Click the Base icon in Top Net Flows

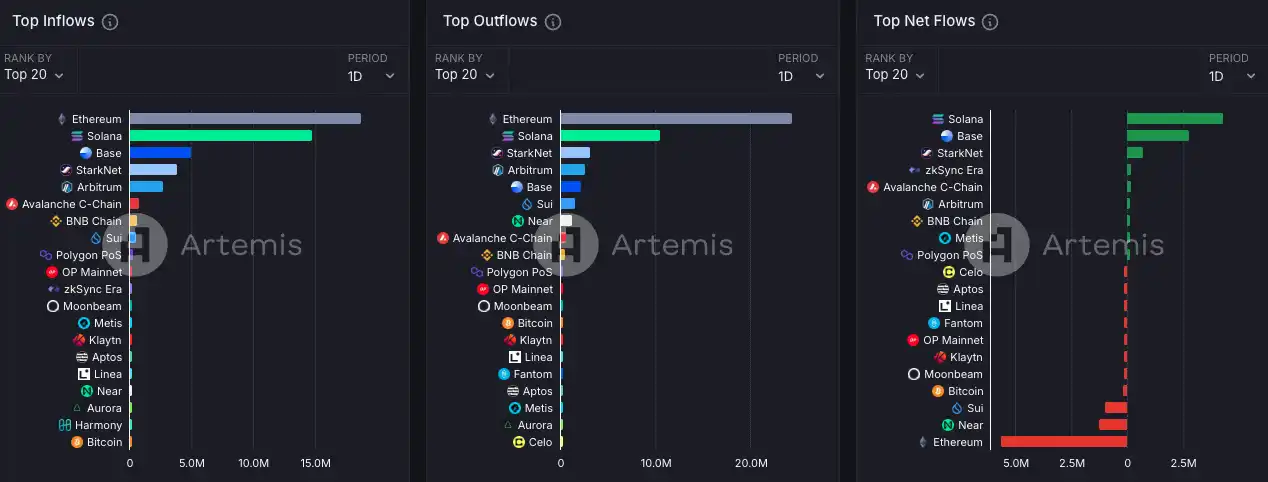pos(946,136)
